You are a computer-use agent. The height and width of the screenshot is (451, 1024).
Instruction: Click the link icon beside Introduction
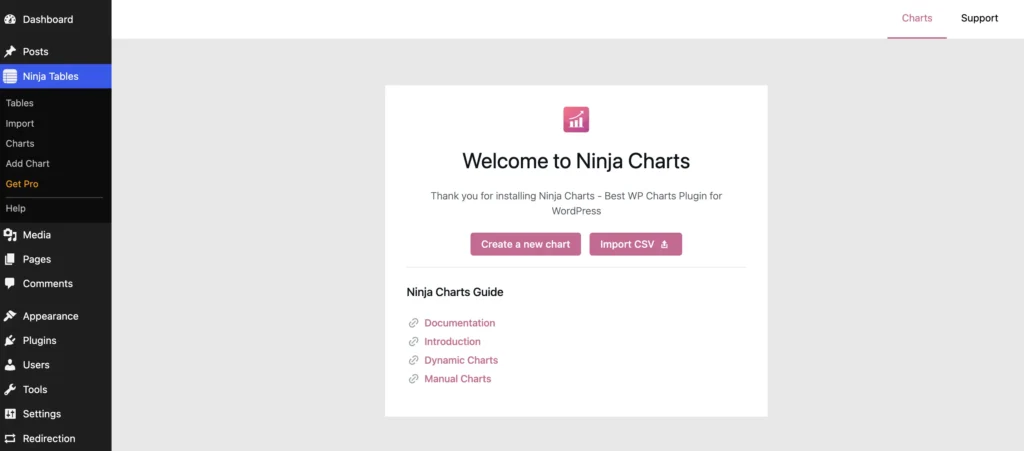click(413, 341)
